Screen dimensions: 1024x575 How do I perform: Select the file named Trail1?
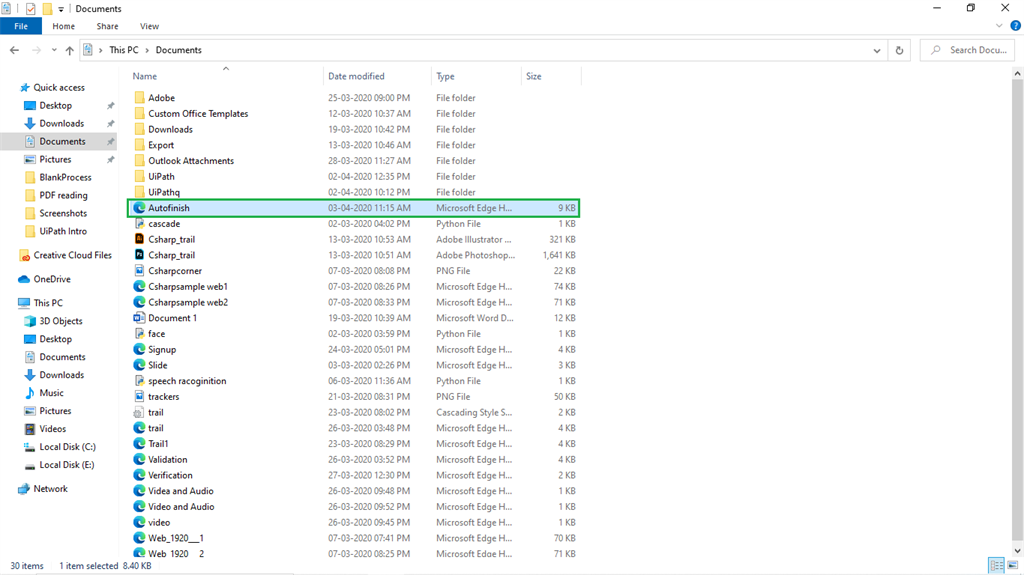(x=158, y=444)
